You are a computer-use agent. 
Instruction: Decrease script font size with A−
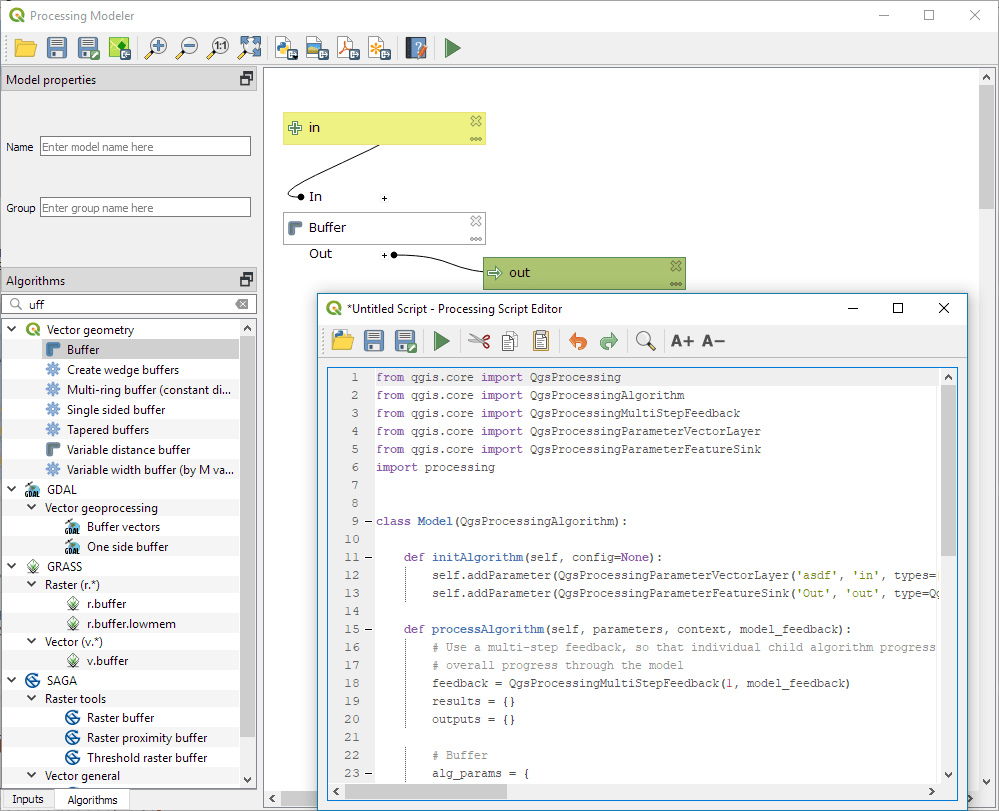tap(714, 341)
